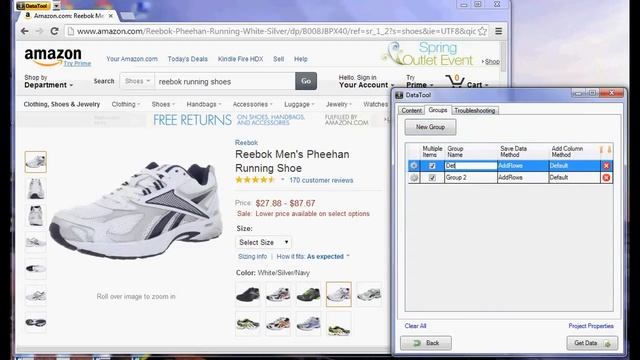Open the Shoes navigation dropdown
This screenshot has height=360, width=640.
point(163,104)
